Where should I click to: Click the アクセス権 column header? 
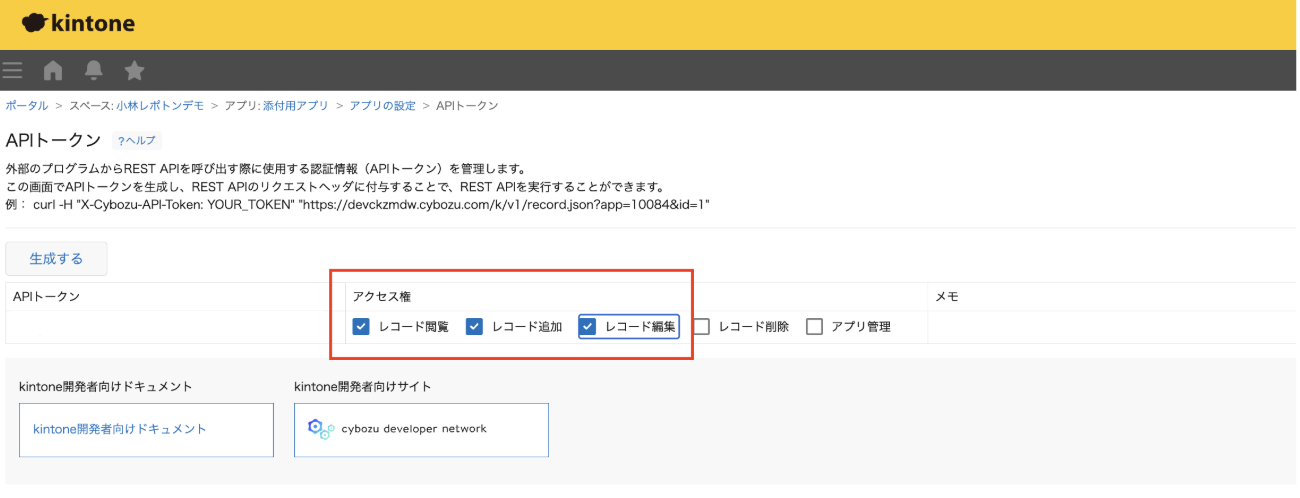[382, 297]
